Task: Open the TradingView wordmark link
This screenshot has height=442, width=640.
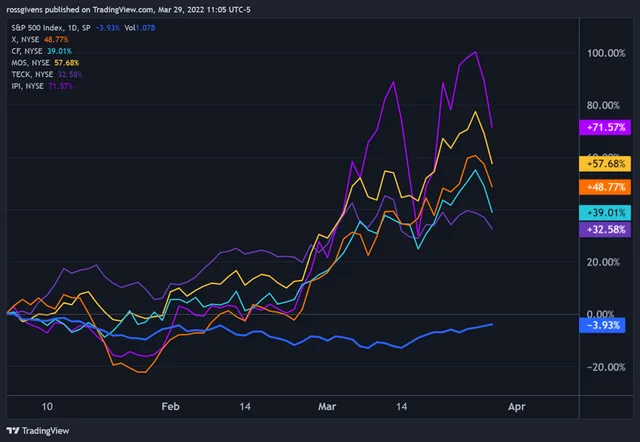Action: point(45,431)
